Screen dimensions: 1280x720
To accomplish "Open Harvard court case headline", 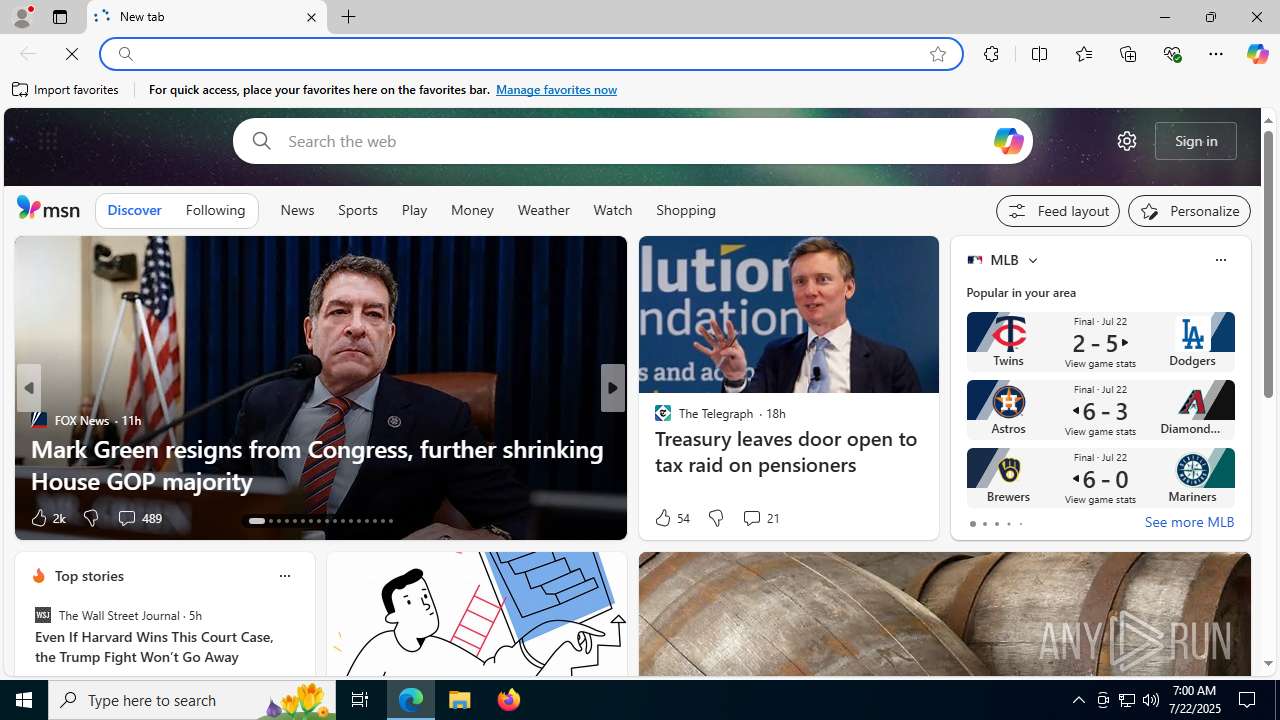I will pos(154,647).
